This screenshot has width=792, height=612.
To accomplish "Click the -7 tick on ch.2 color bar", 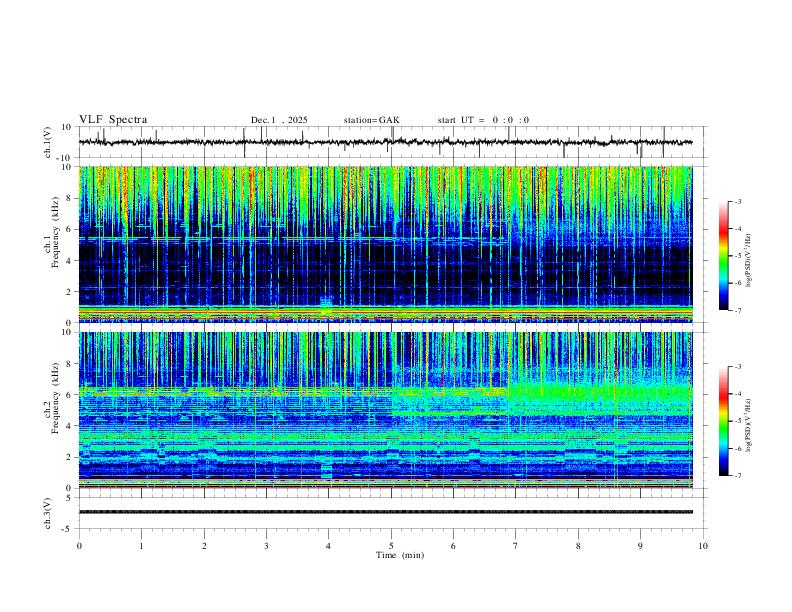I will point(738,476).
